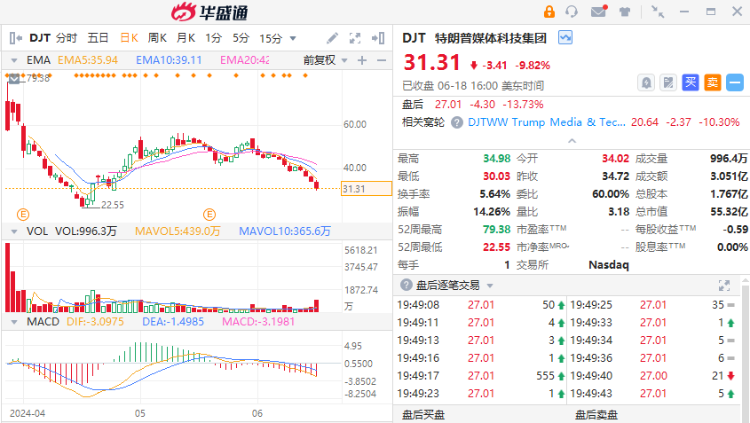Click the orange 卖 sell button
Image resolution: width=750 pixels, height=423 pixels.
712,83
